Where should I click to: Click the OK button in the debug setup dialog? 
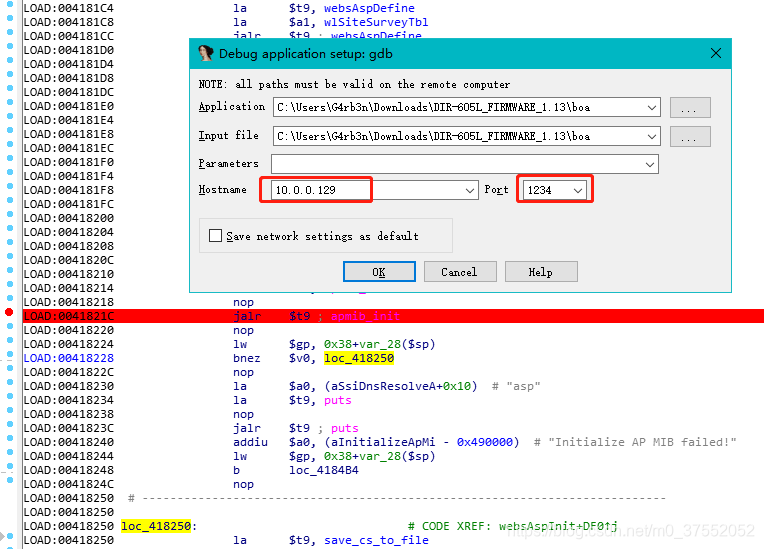379,272
